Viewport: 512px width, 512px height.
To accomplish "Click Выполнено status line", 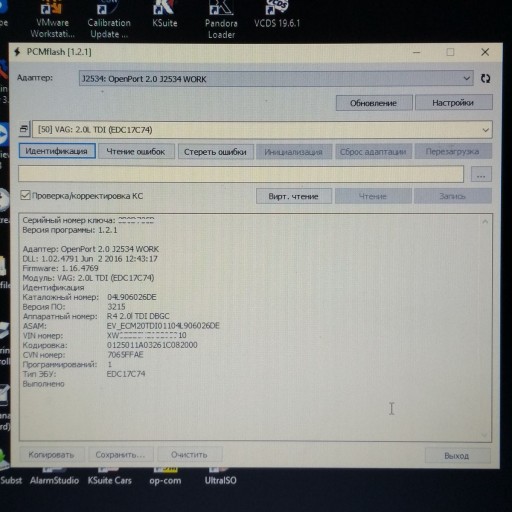I will tap(44, 384).
